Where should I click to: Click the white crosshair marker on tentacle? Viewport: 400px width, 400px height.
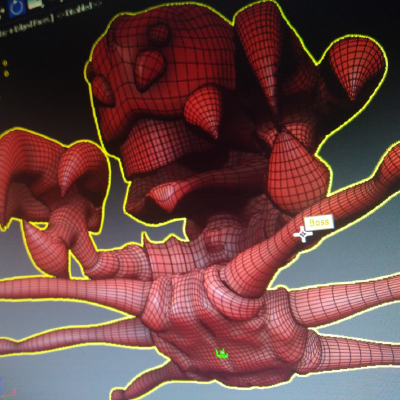pos(303,235)
